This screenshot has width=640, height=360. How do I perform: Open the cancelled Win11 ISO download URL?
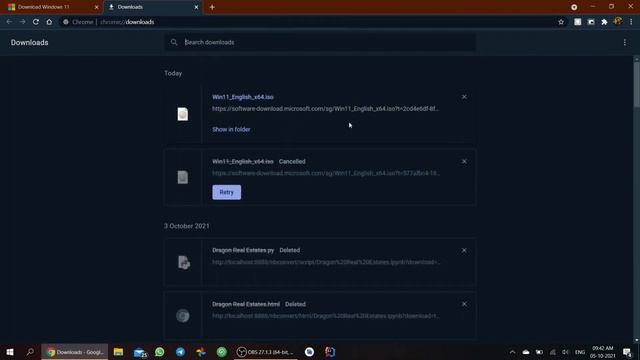click(325, 173)
